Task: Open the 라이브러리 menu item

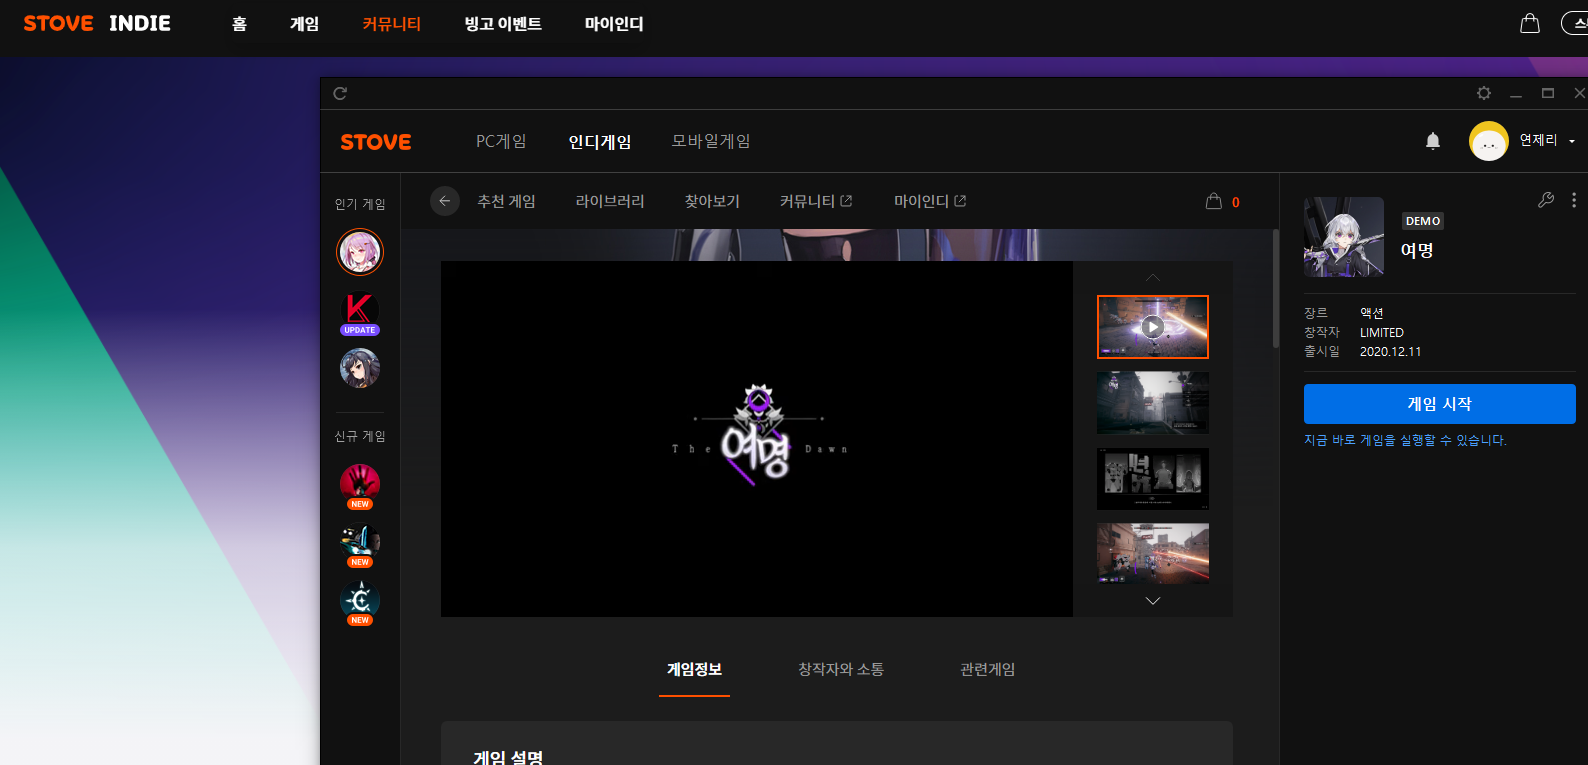Action: point(609,201)
